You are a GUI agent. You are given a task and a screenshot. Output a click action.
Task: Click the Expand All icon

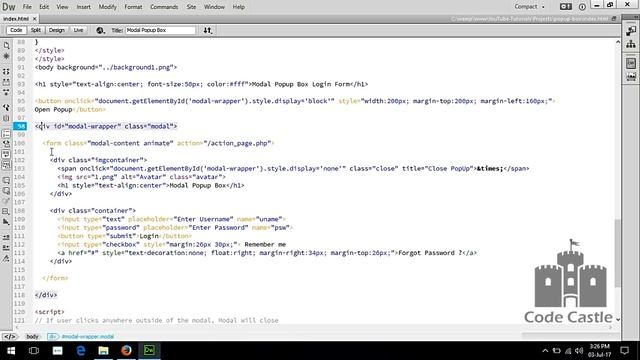[6, 93]
